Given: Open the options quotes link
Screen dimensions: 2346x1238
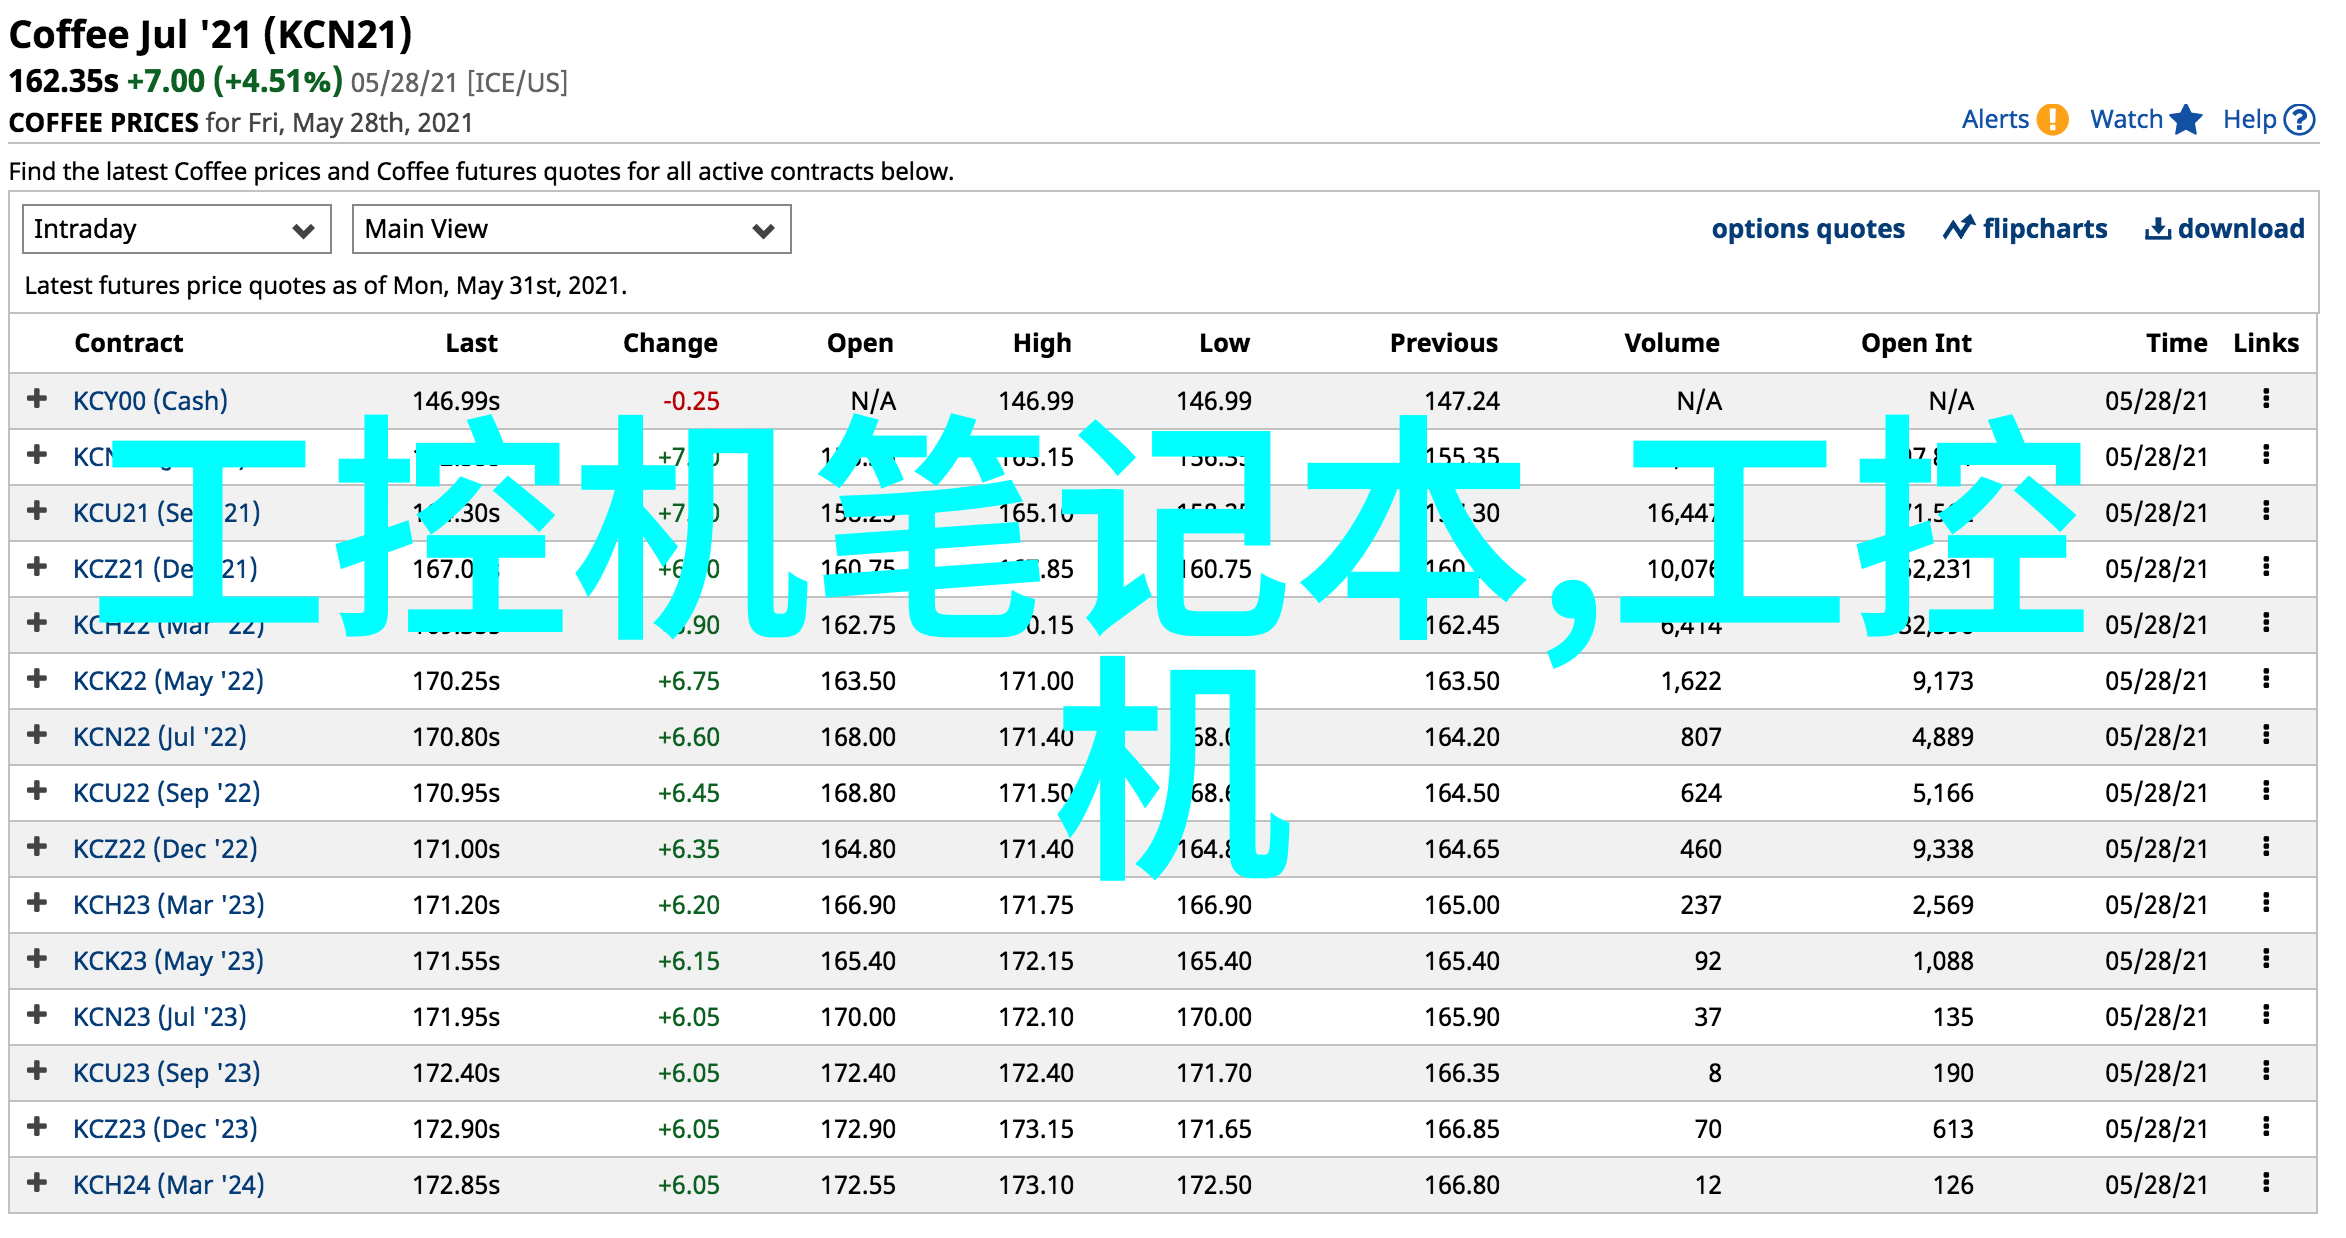Looking at the screenshot, I should tap(1807, 229).
